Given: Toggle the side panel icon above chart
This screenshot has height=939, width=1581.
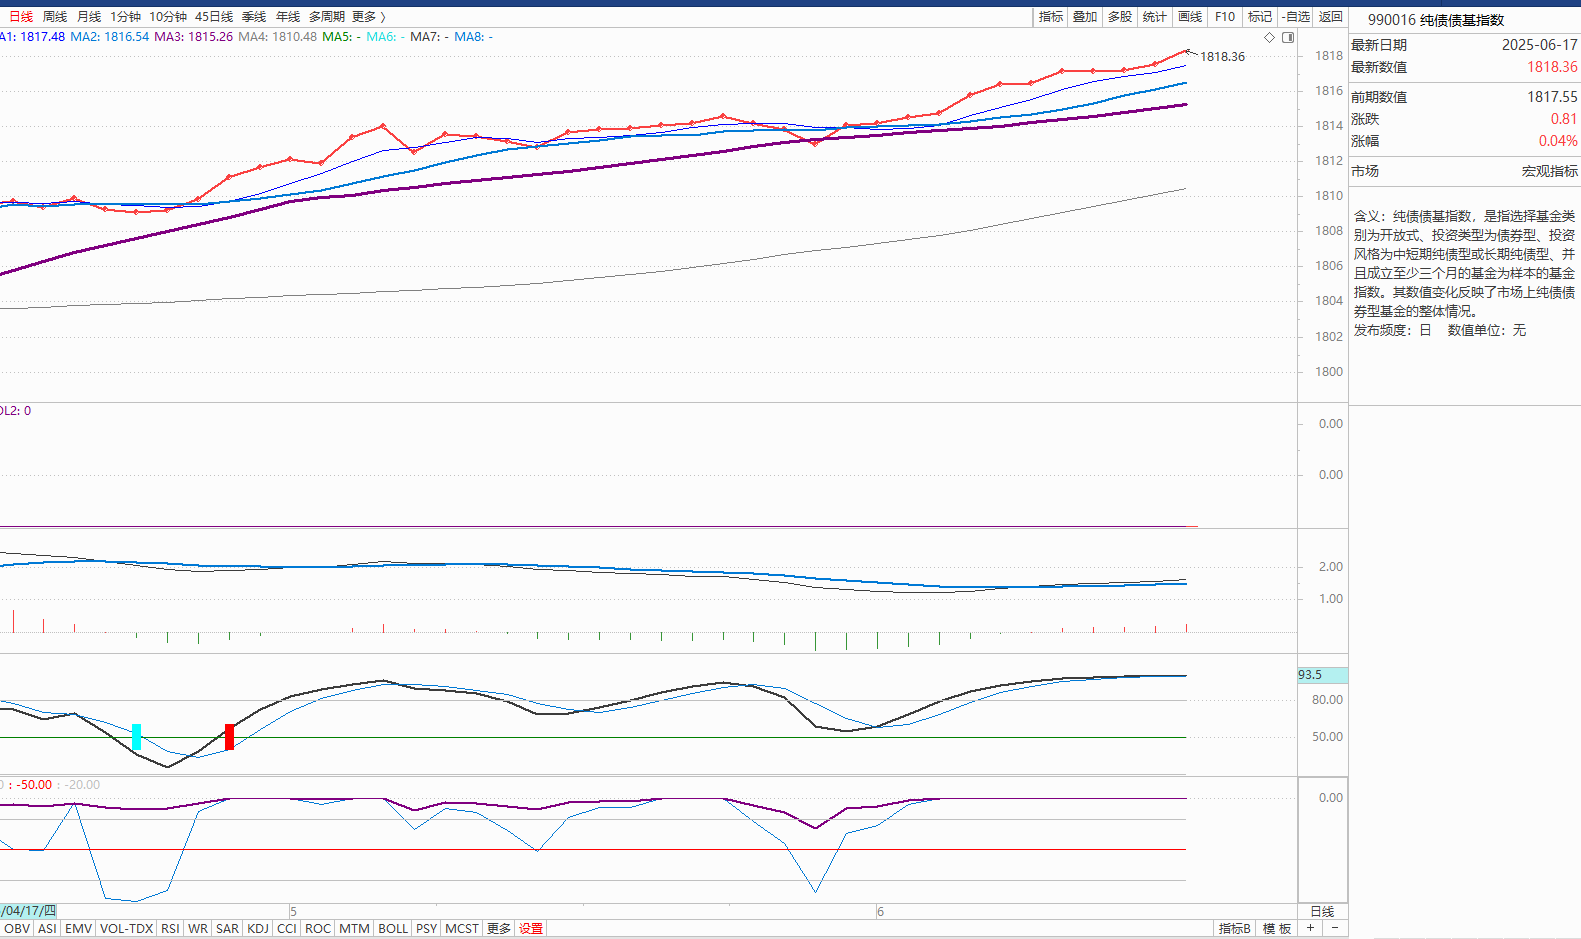Looking at the screenshot, I should pyautogui.click(x=1288, y=37).
